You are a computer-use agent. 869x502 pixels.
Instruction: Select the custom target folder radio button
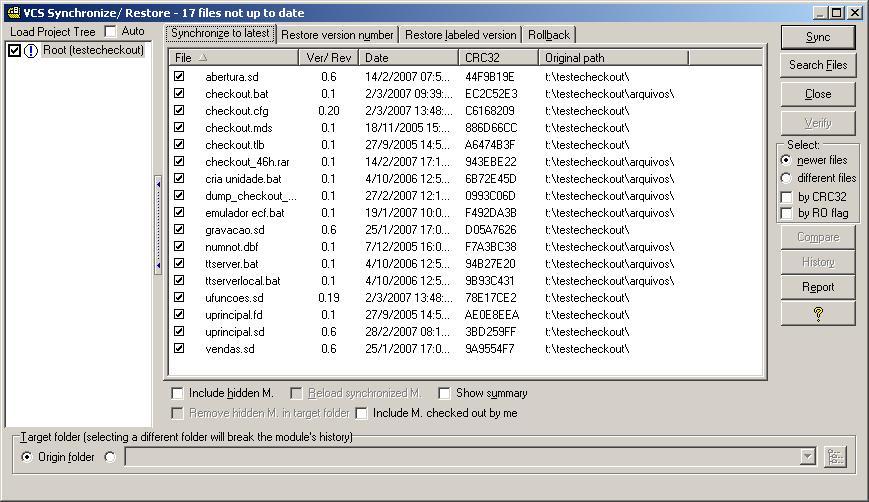[x=110, y=457]
